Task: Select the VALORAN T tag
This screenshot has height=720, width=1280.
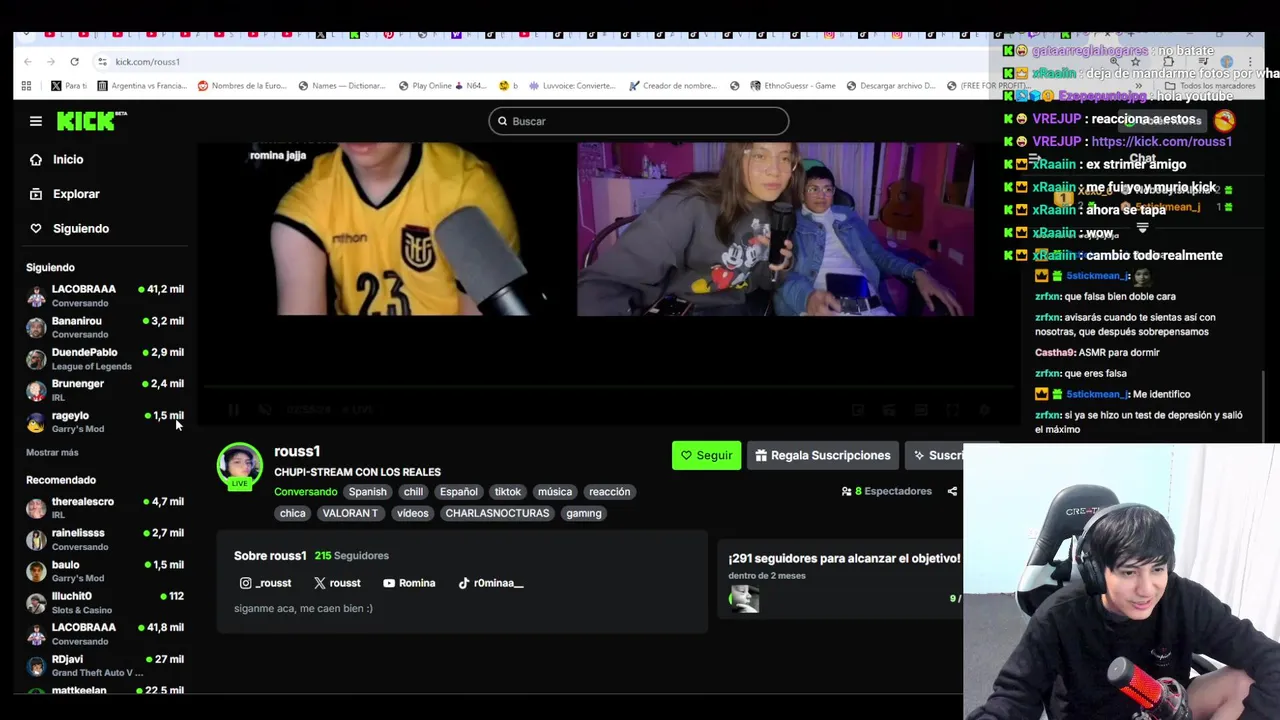Action: (x=350, y=513)
